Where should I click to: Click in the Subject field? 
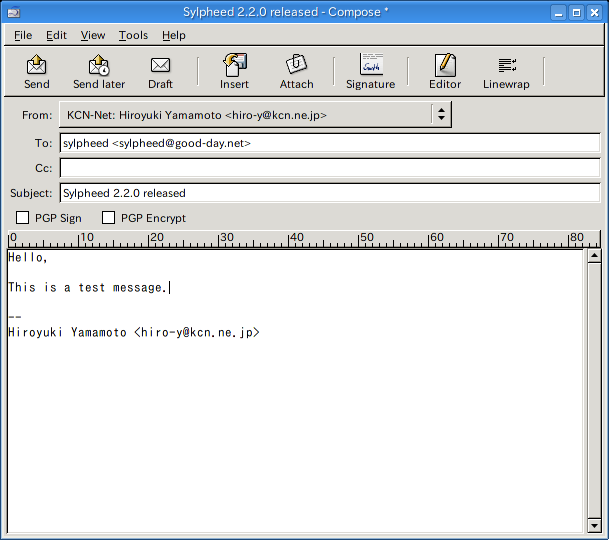[330, 193]
